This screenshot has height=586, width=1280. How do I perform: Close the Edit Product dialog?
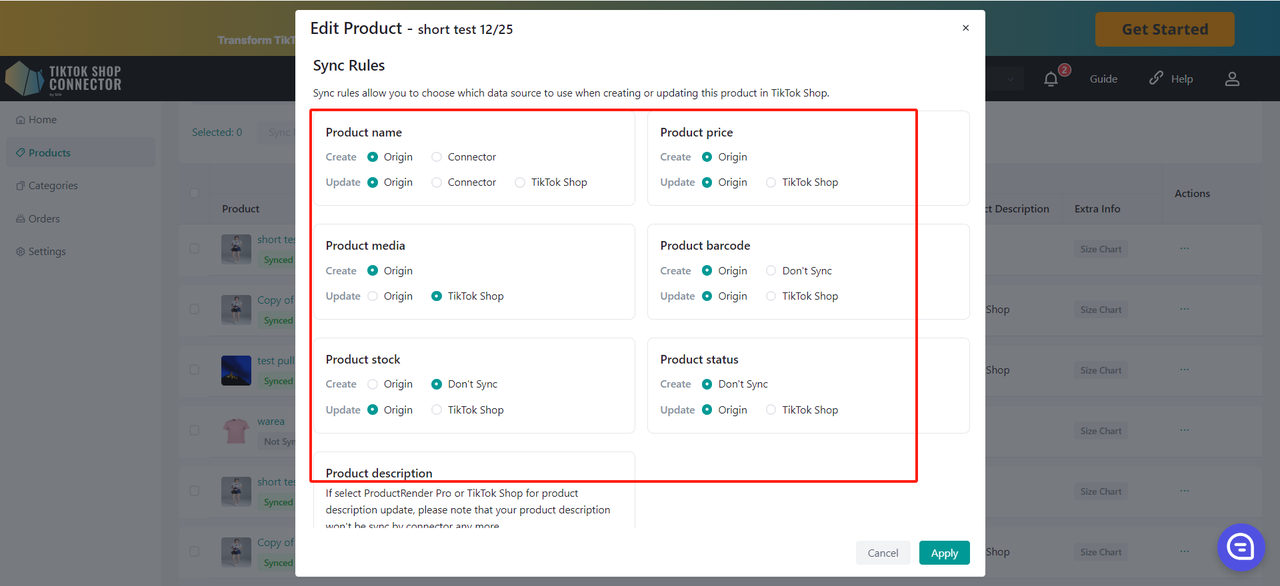(965, 28)
